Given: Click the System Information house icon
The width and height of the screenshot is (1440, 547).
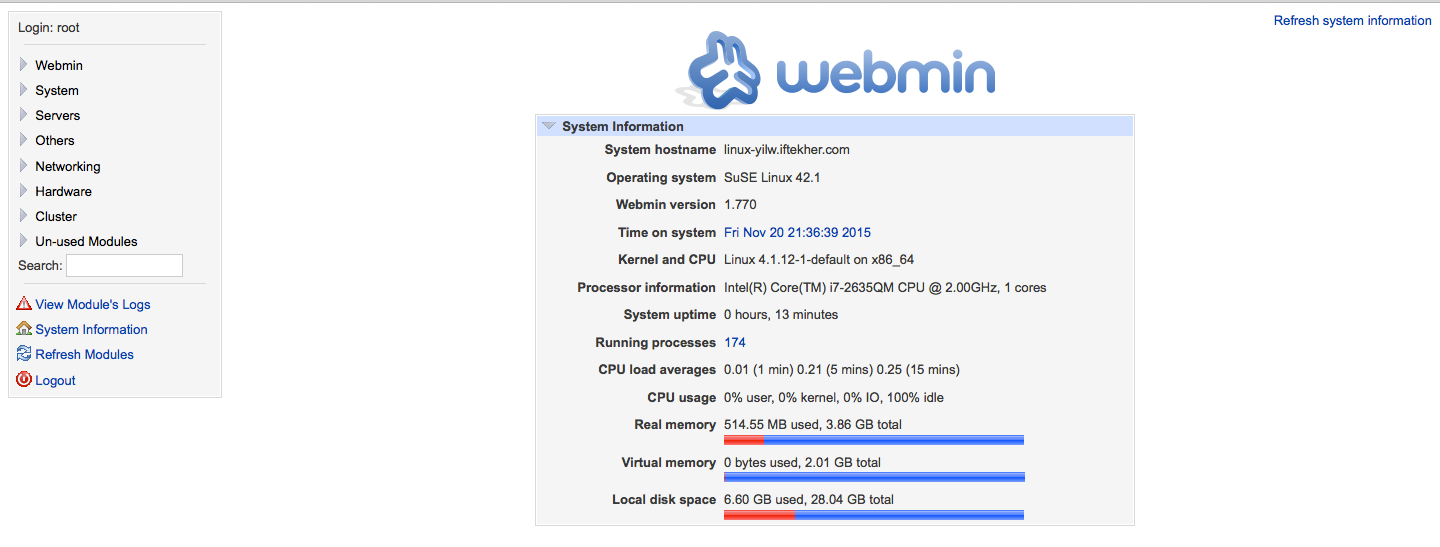Looking at the screenshot, I should tap(24, 329).
